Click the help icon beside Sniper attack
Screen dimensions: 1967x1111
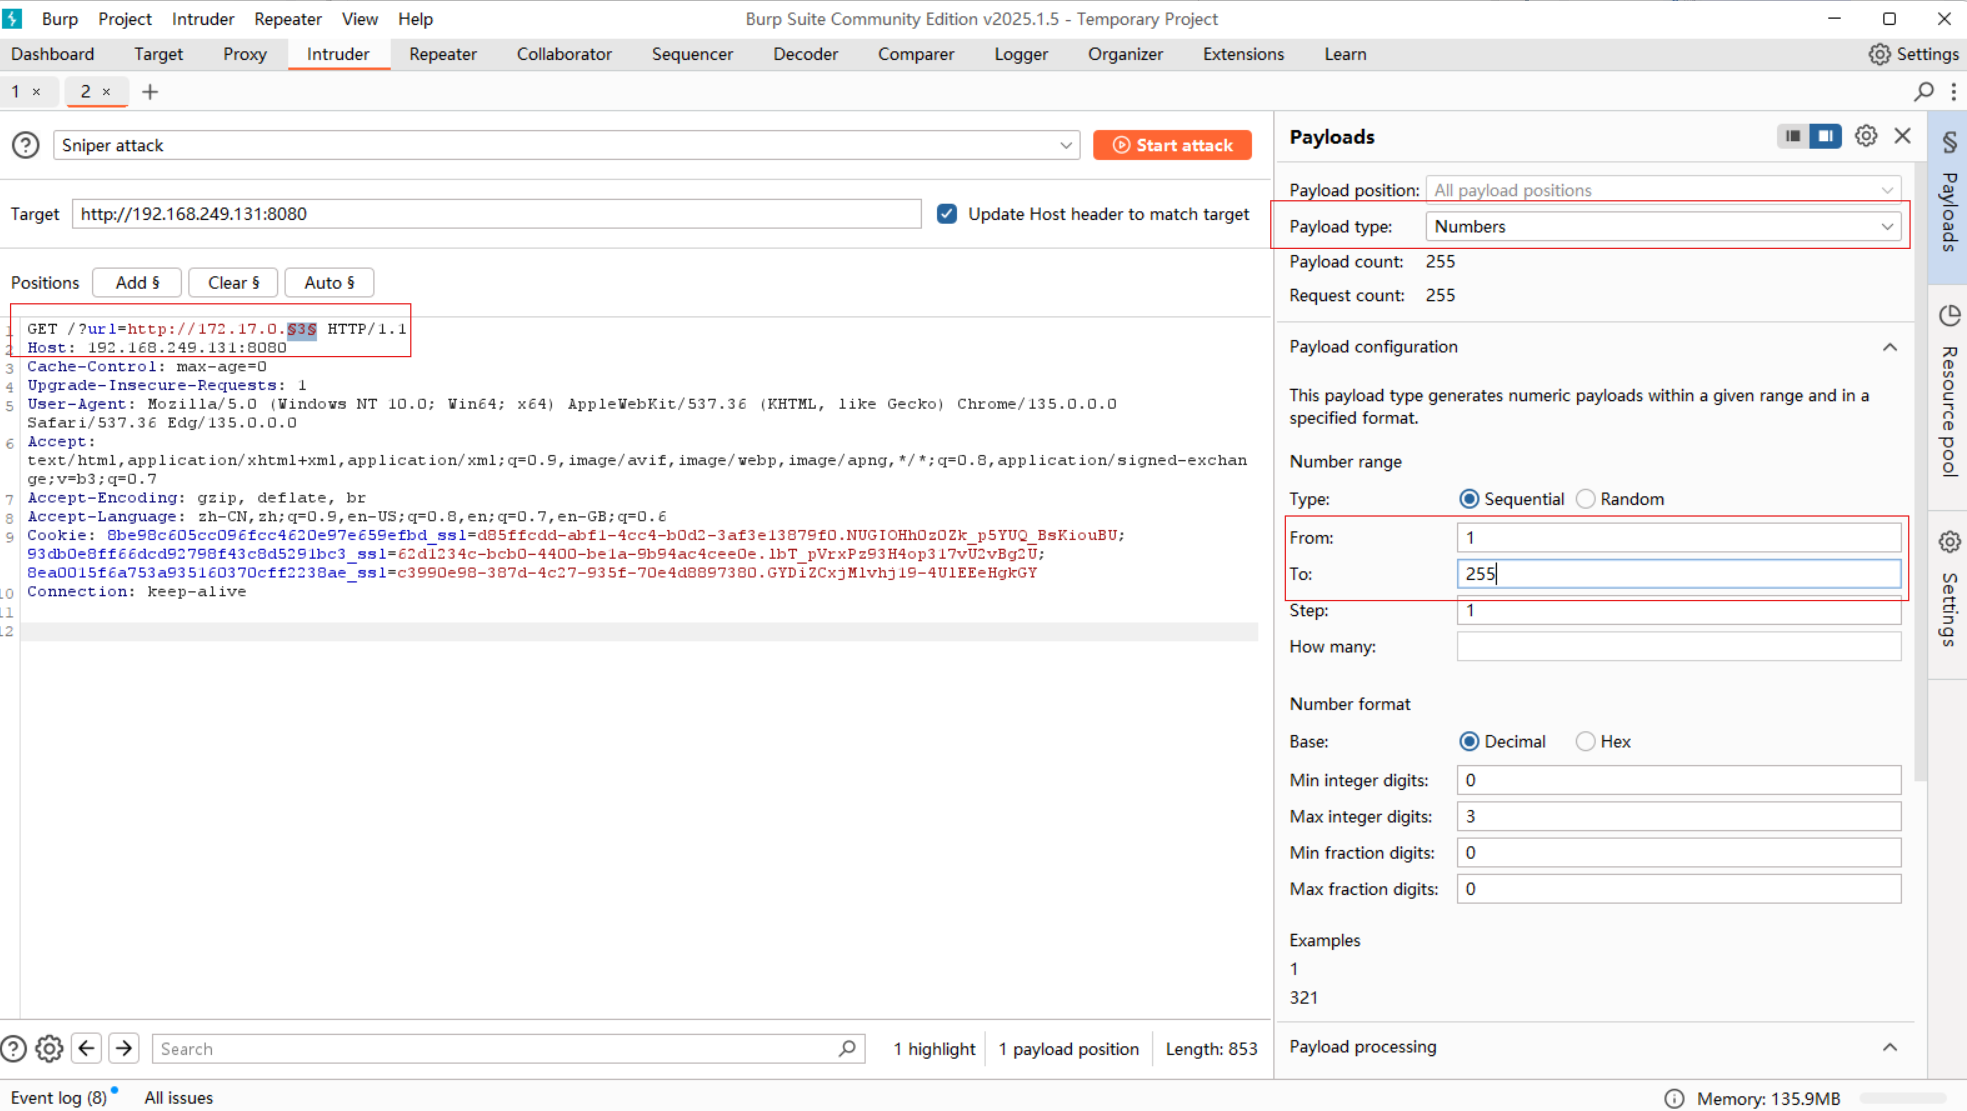click(25, 145)
